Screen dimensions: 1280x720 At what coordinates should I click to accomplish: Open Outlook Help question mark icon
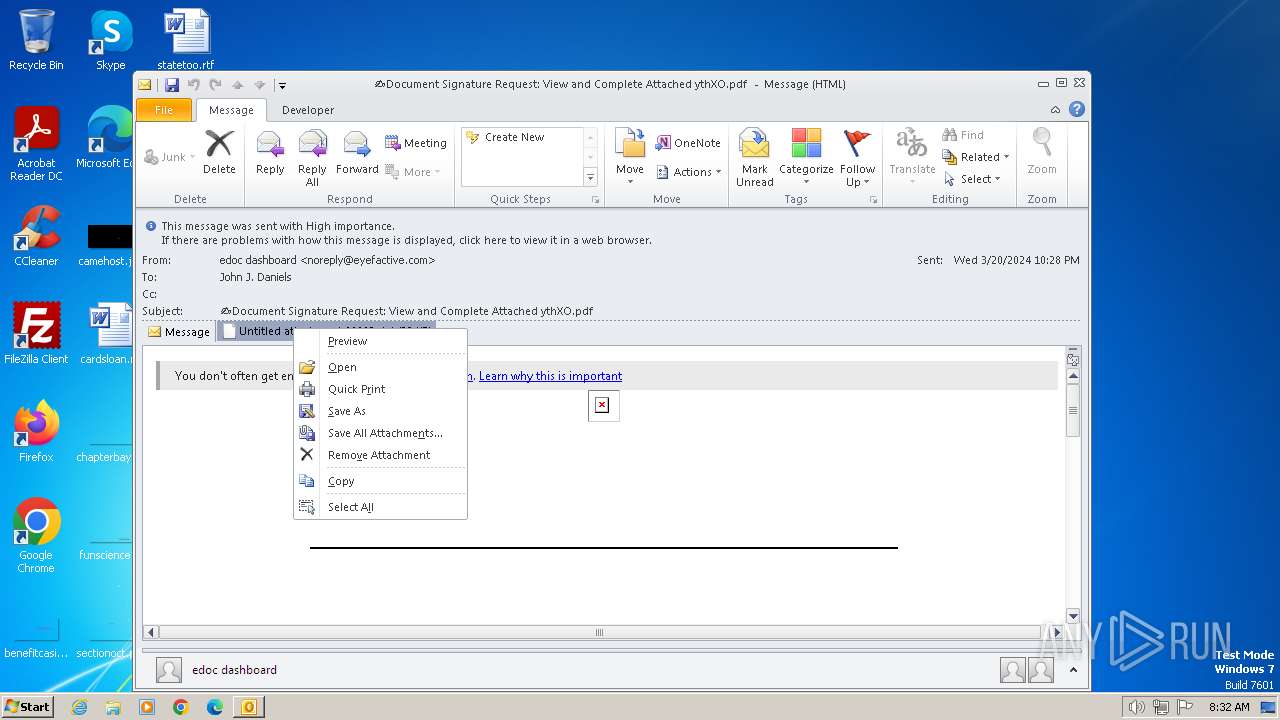click(1077, 109)
